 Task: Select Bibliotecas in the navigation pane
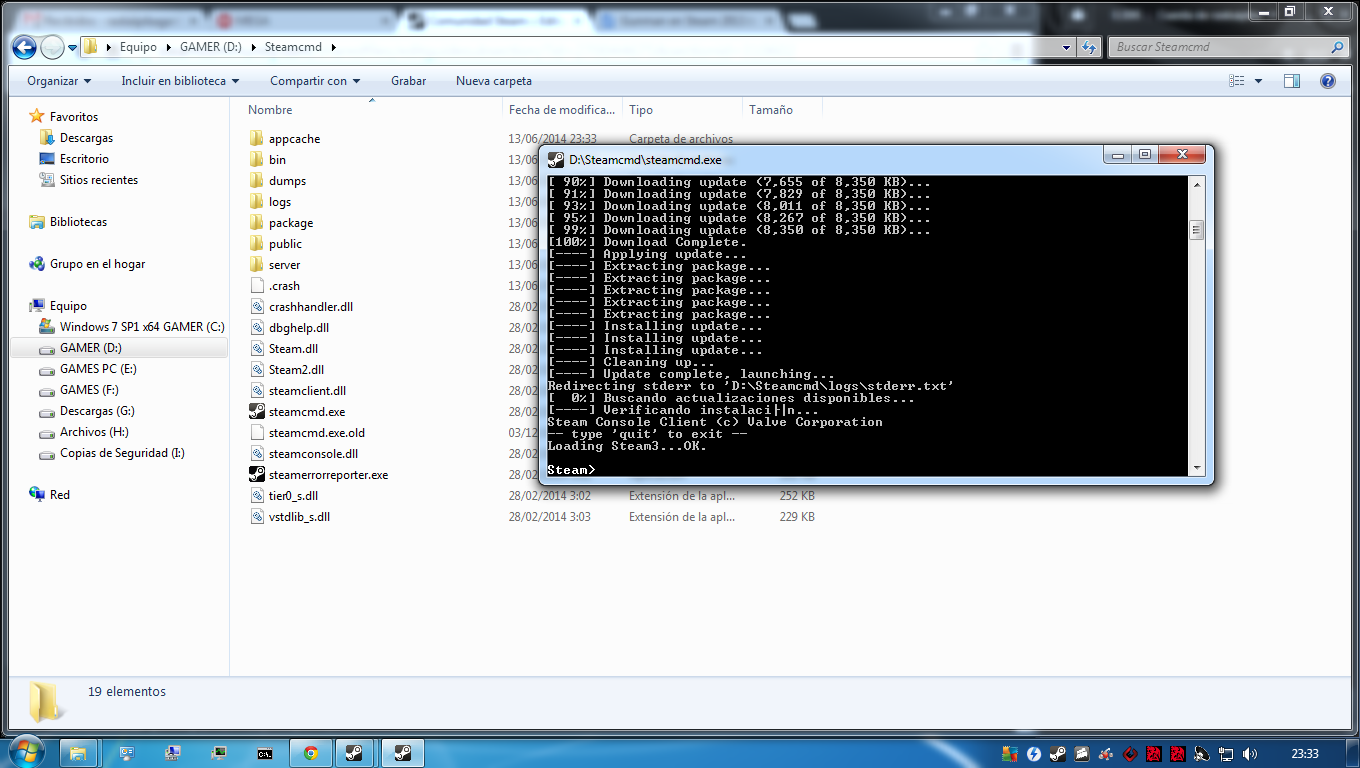tap(78, 222)
